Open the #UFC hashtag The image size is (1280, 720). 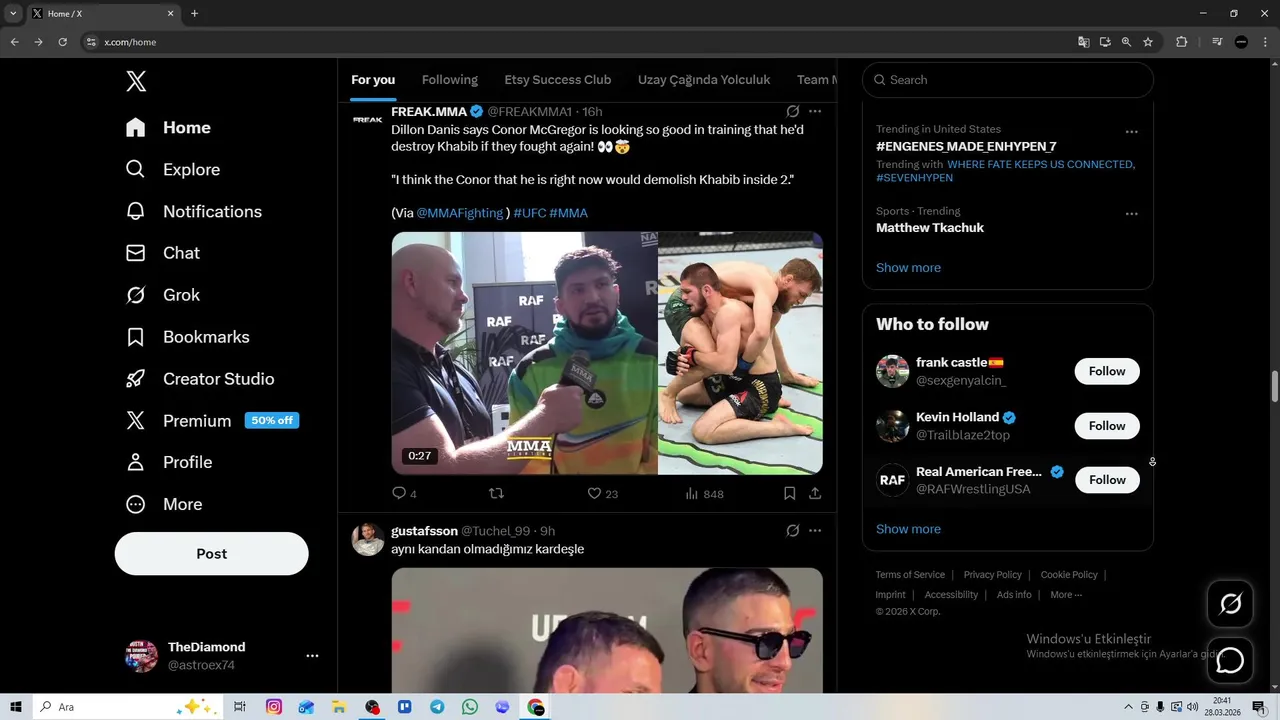coord(529,213)
